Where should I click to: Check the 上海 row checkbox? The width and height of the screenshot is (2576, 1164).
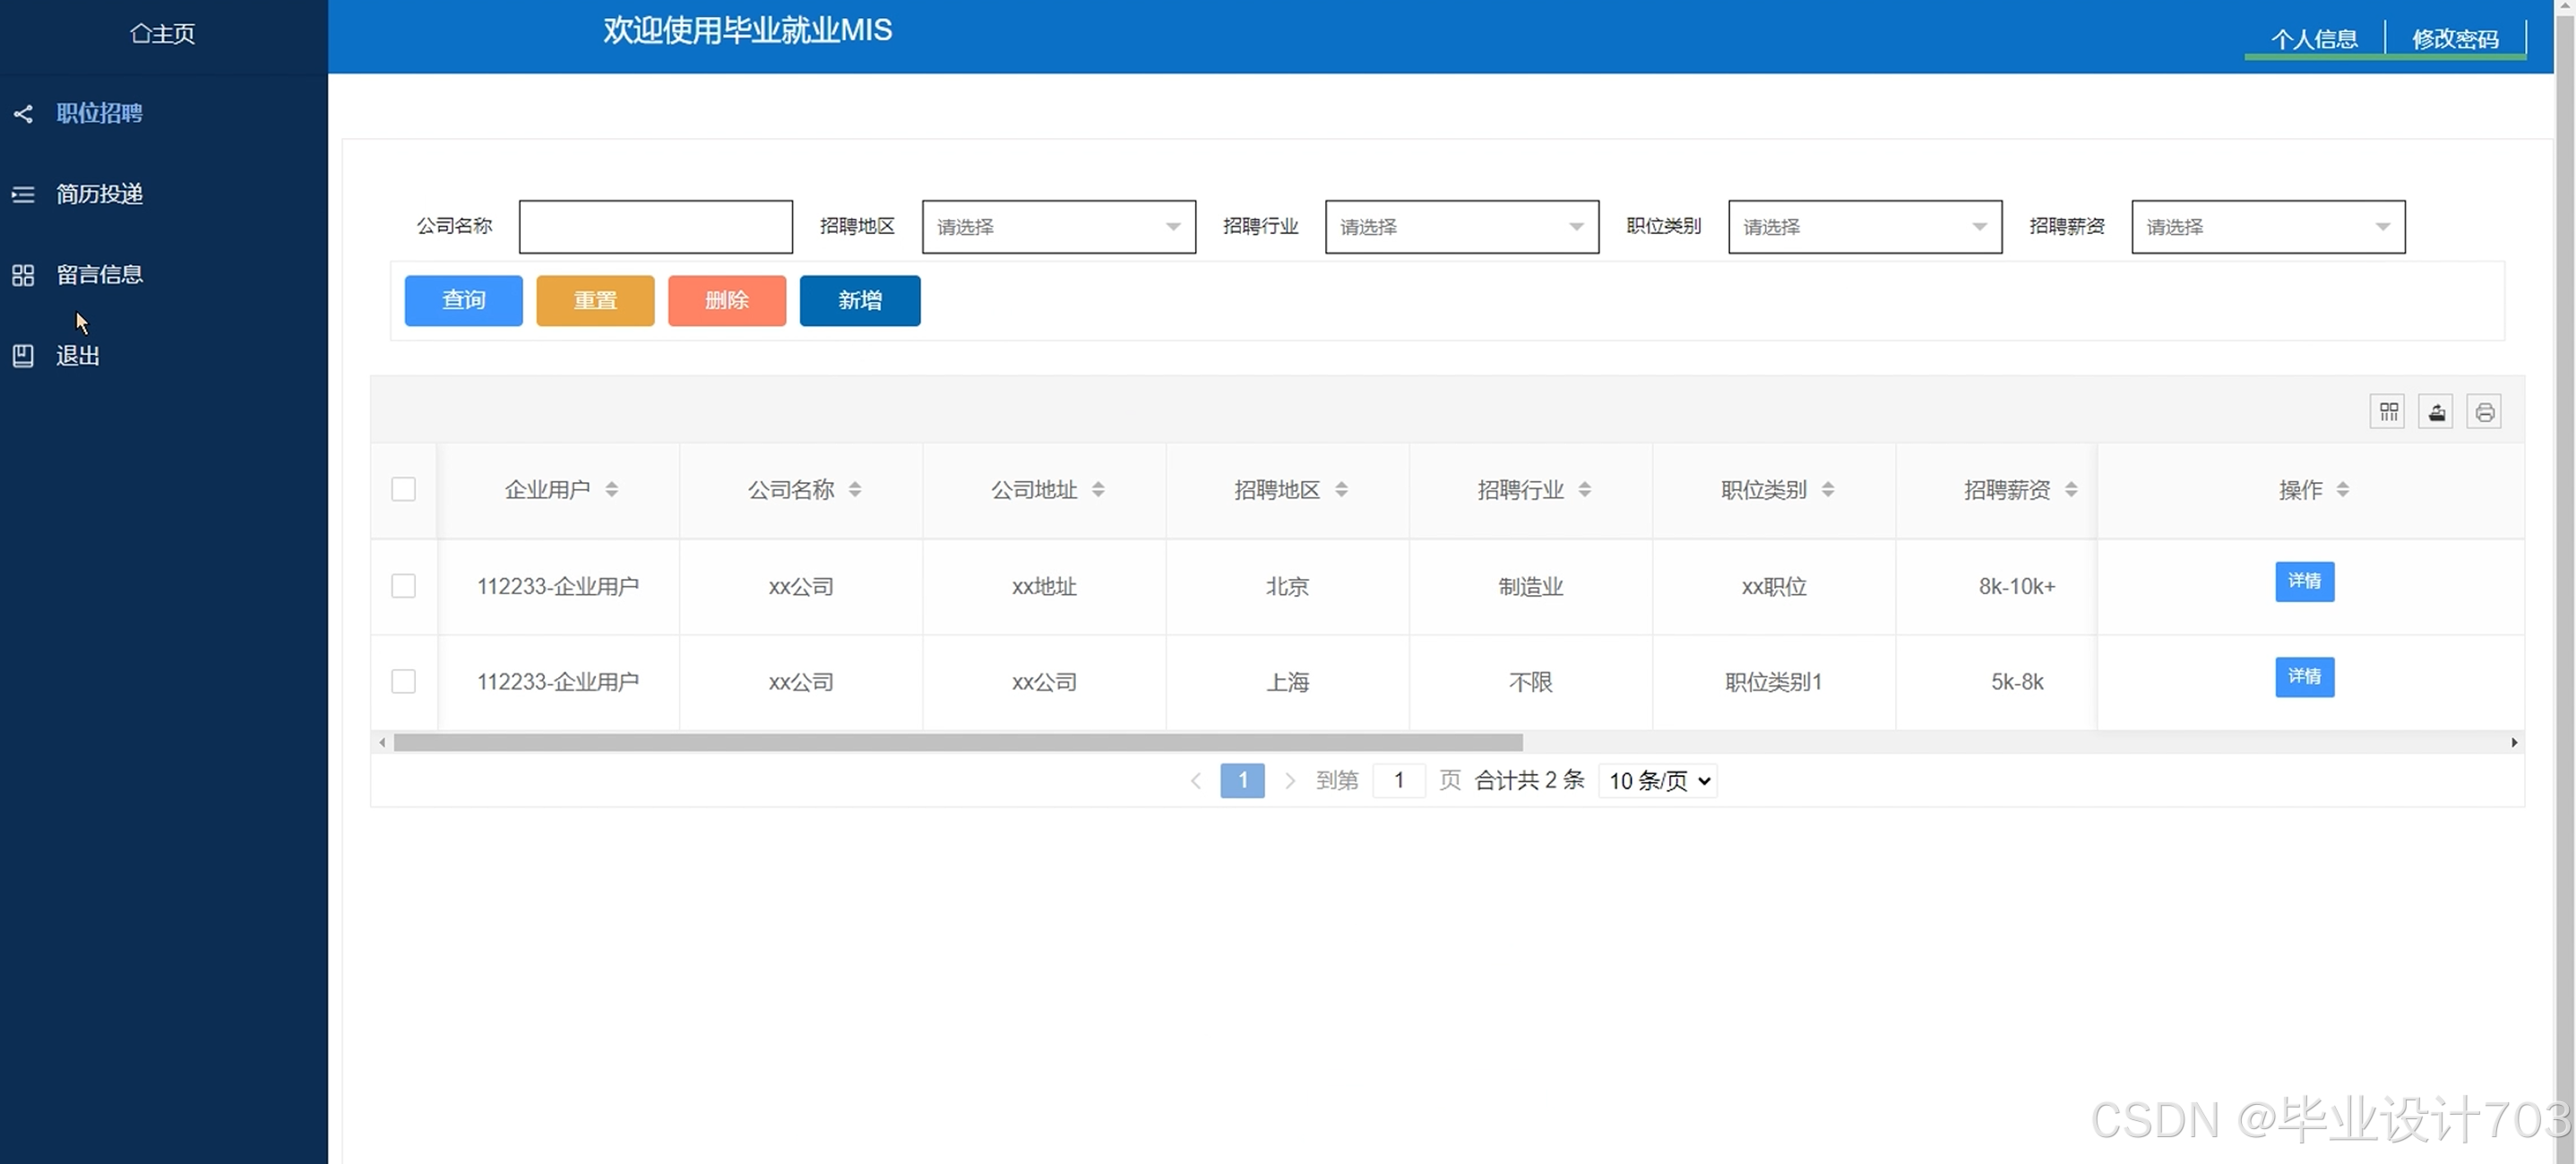tap(403, 682)
